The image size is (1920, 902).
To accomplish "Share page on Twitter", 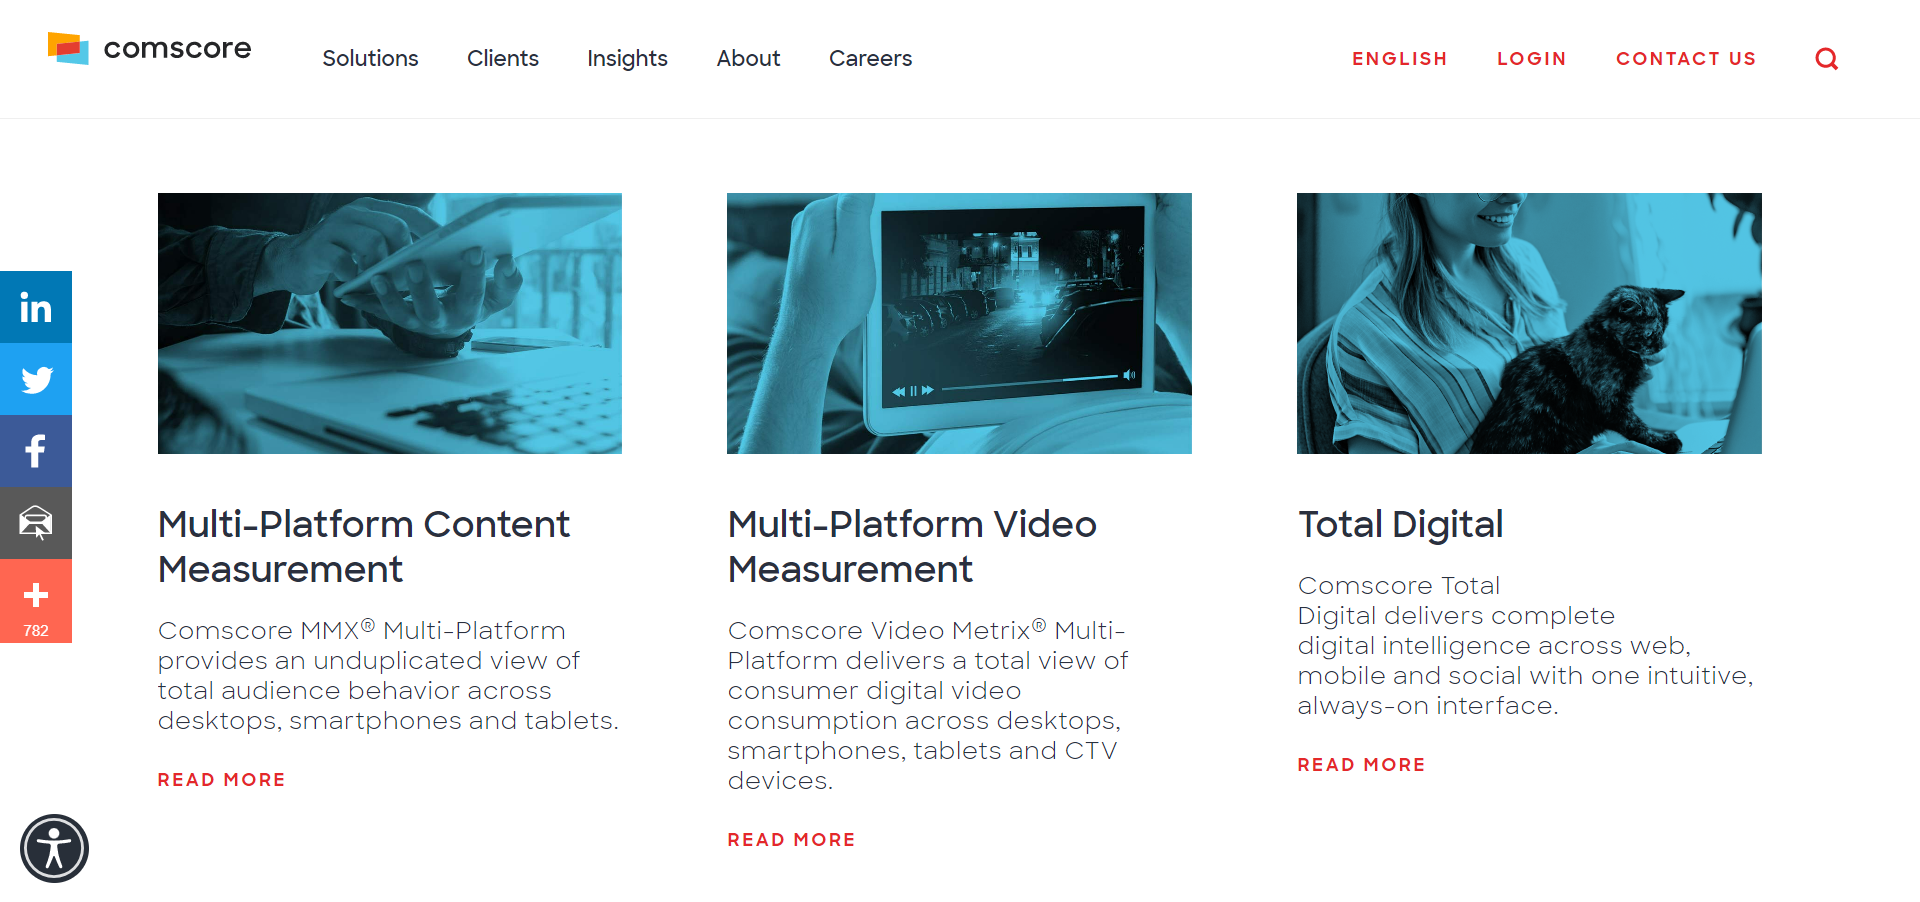I will [36, 379].
